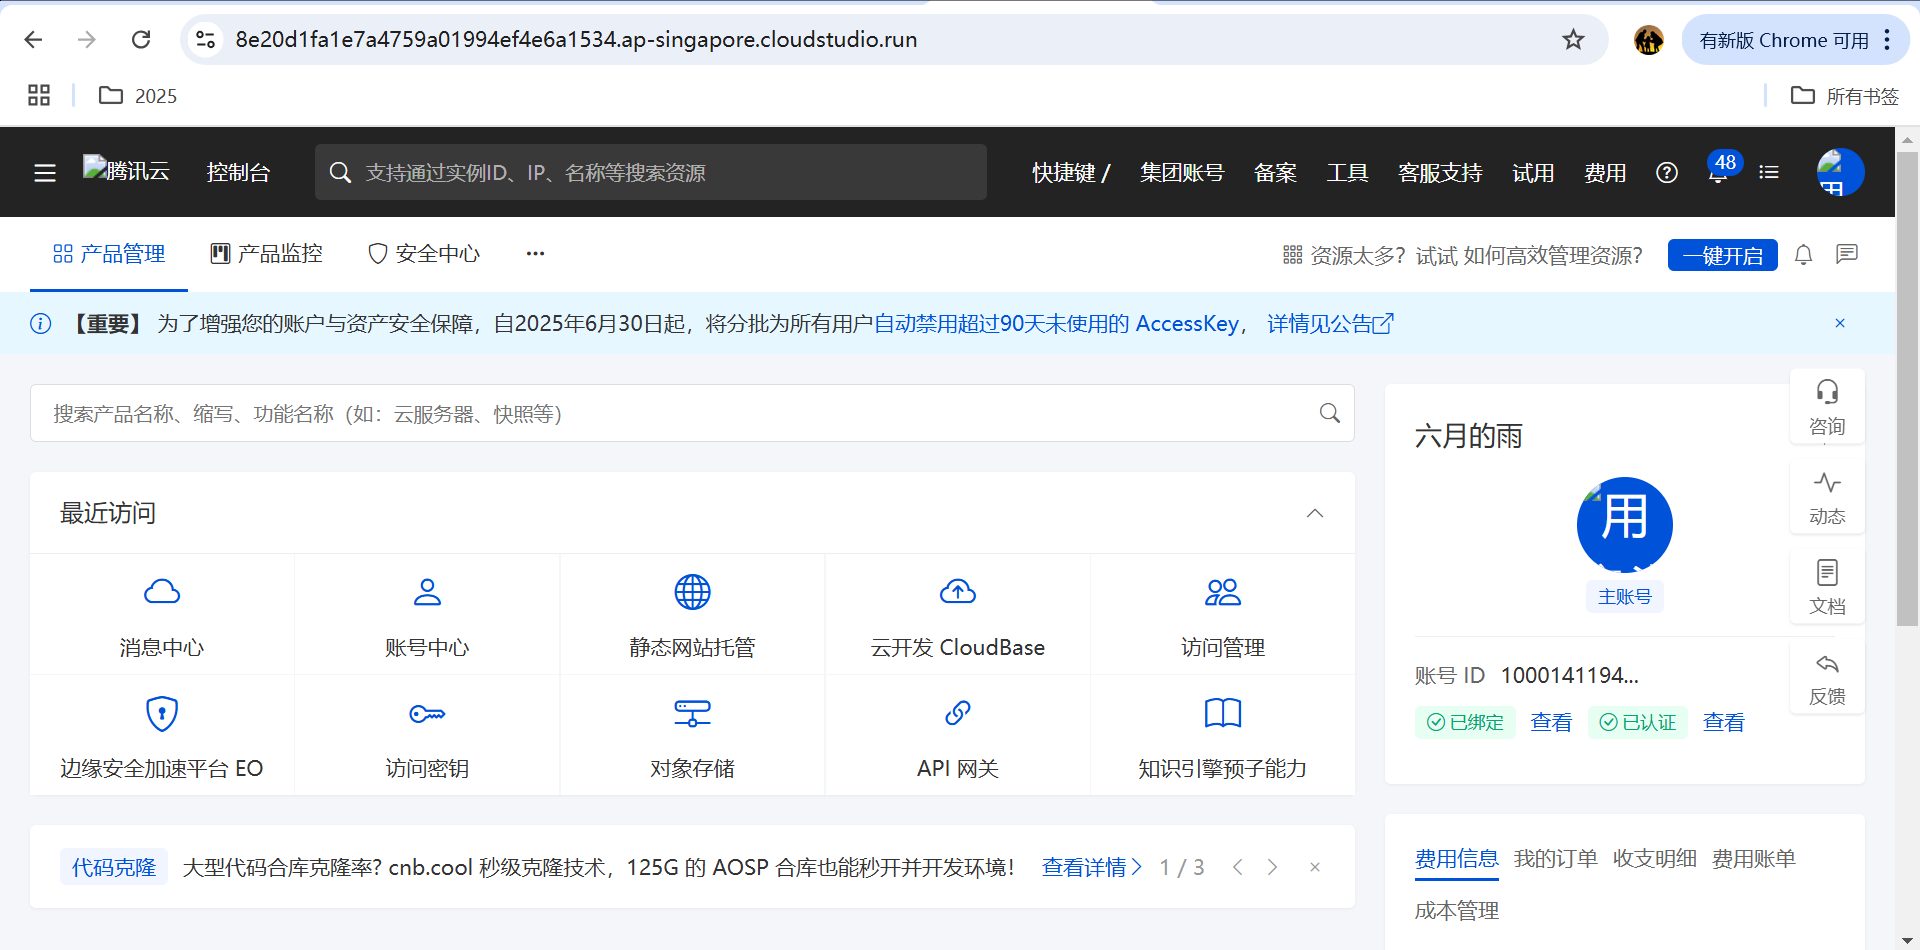The height and width of the screenshot is (950, 1920).
Task: Open API 网关 link icon
Action: [958, 713]
